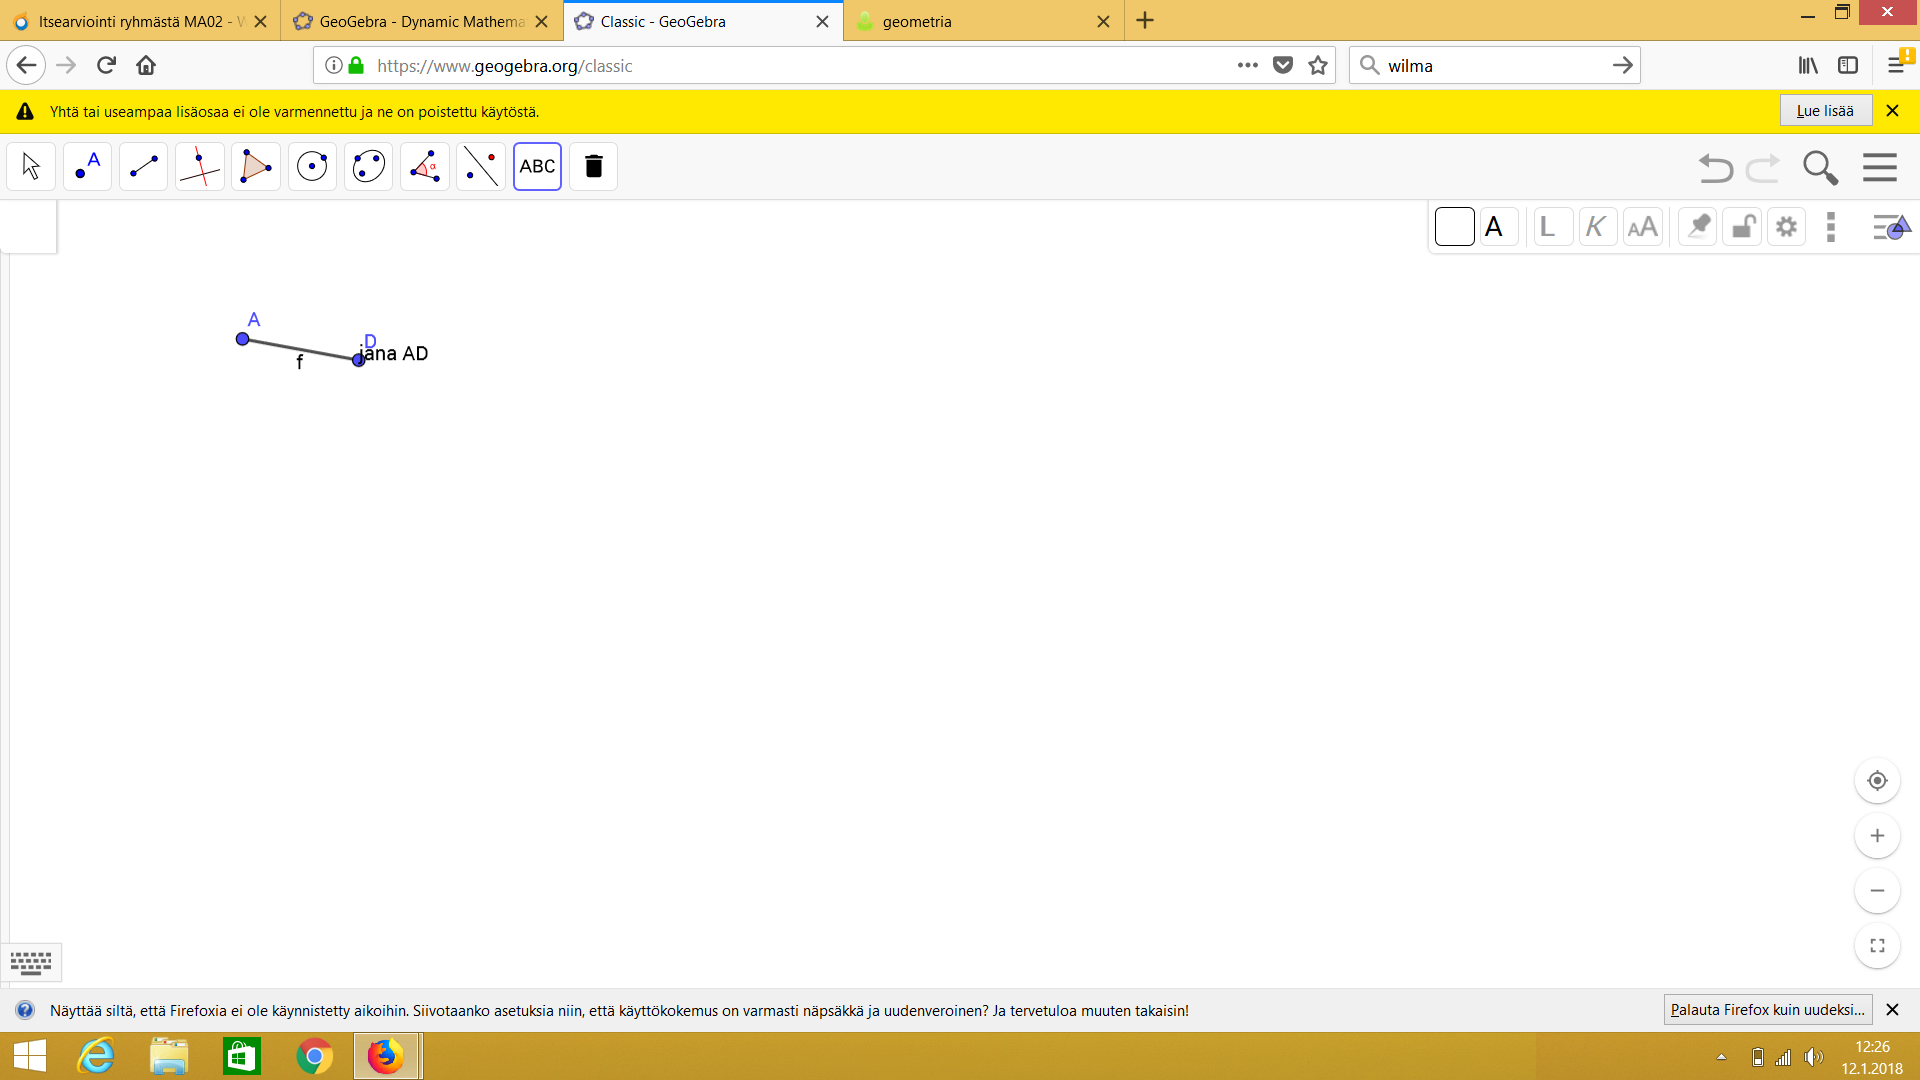Open the three-dot more options menu
Image resolution: width=1920 pixels, height=1080 pixels.
pyautogui.click(x=1831, y=227)
